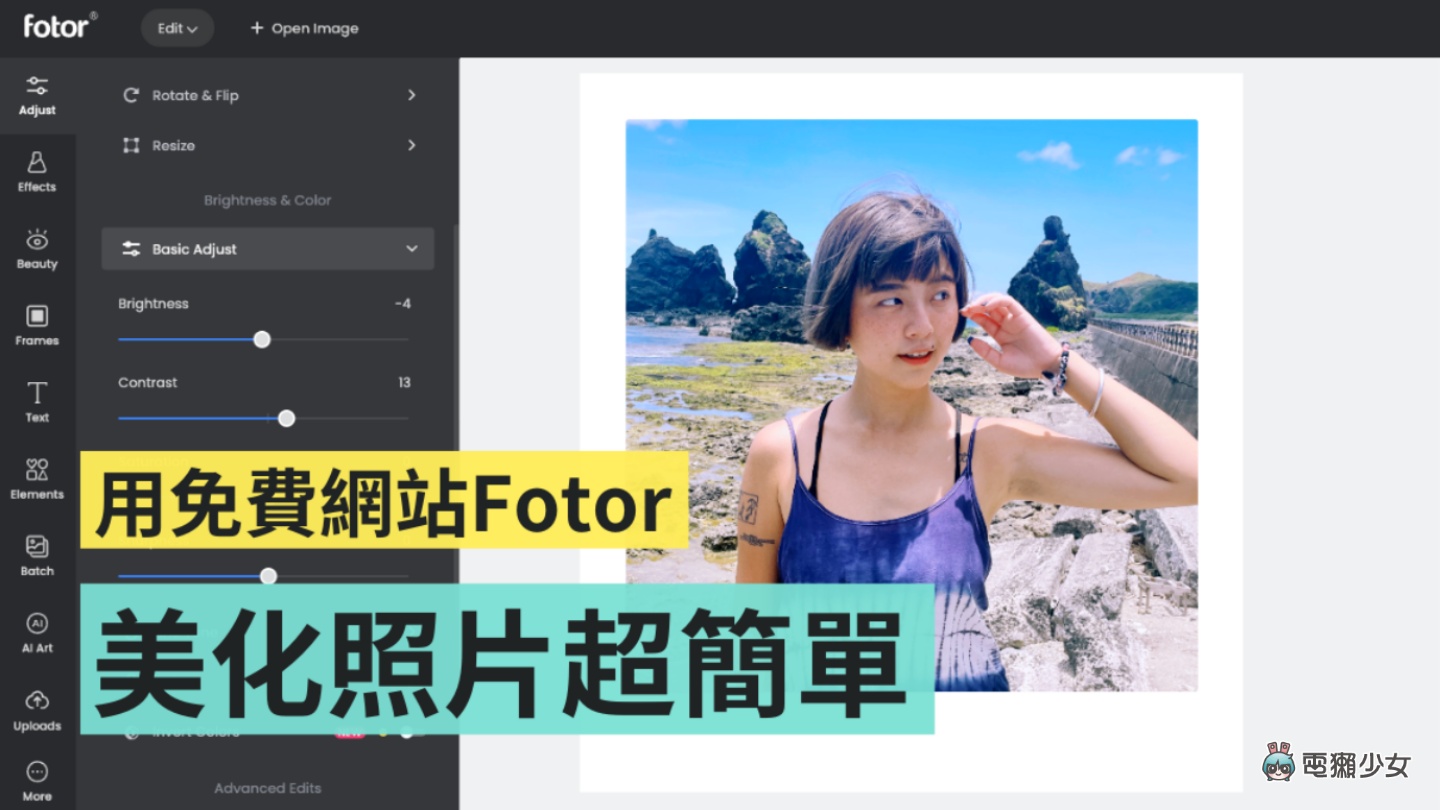Viewport: 1440px width, 810px height.
Task: Open the Adjust panel in the sidebar
Action: click(37, 95)
